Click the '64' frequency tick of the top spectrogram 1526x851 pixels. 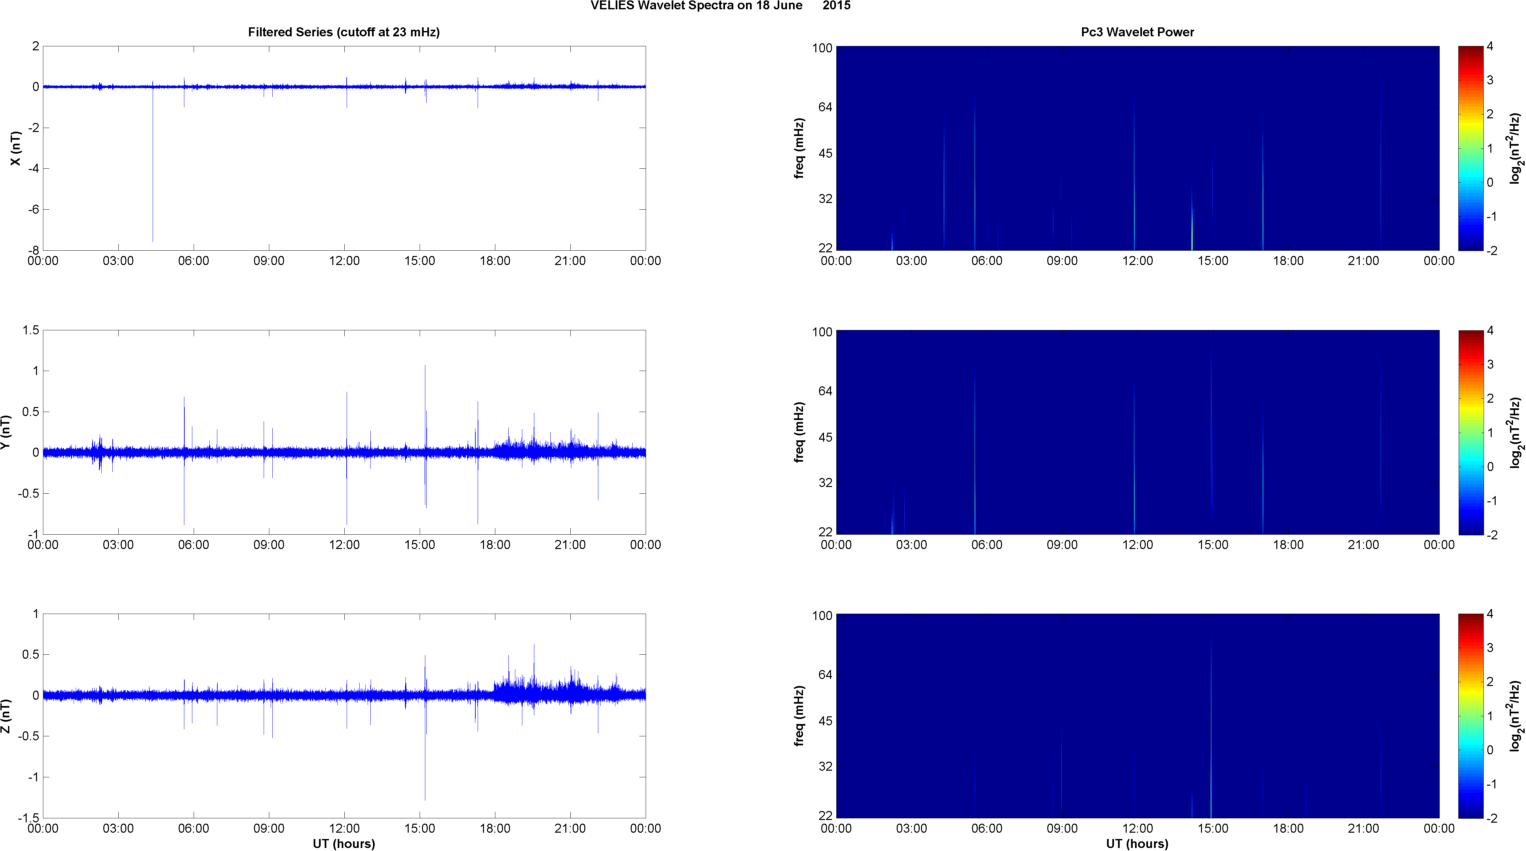coord(825,107)
